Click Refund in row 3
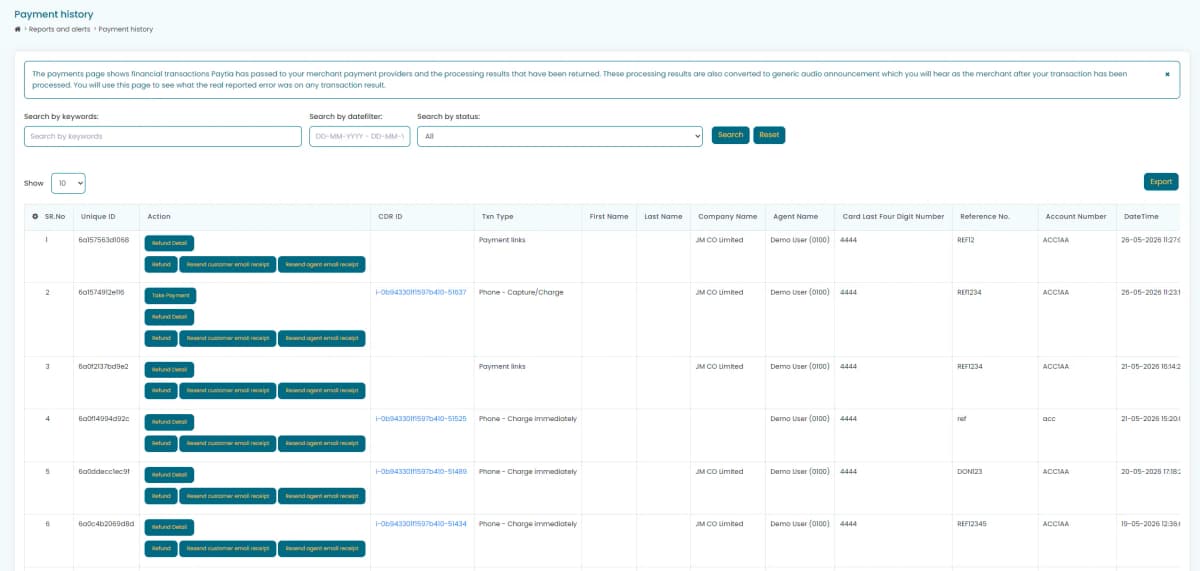Screen dimensions: 1200x571 (161, 391)
